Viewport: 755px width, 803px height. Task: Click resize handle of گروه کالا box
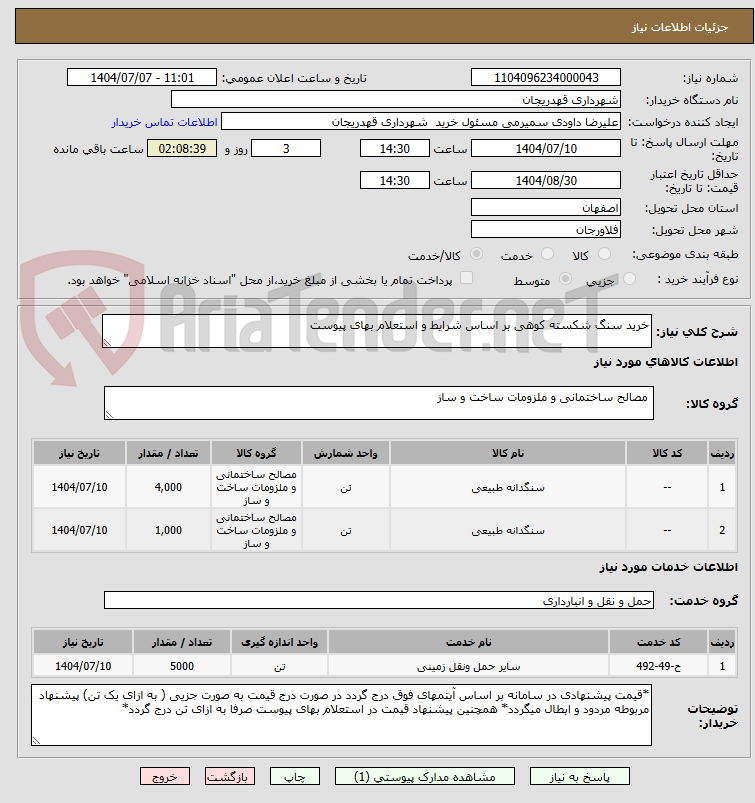coord(109,415)
